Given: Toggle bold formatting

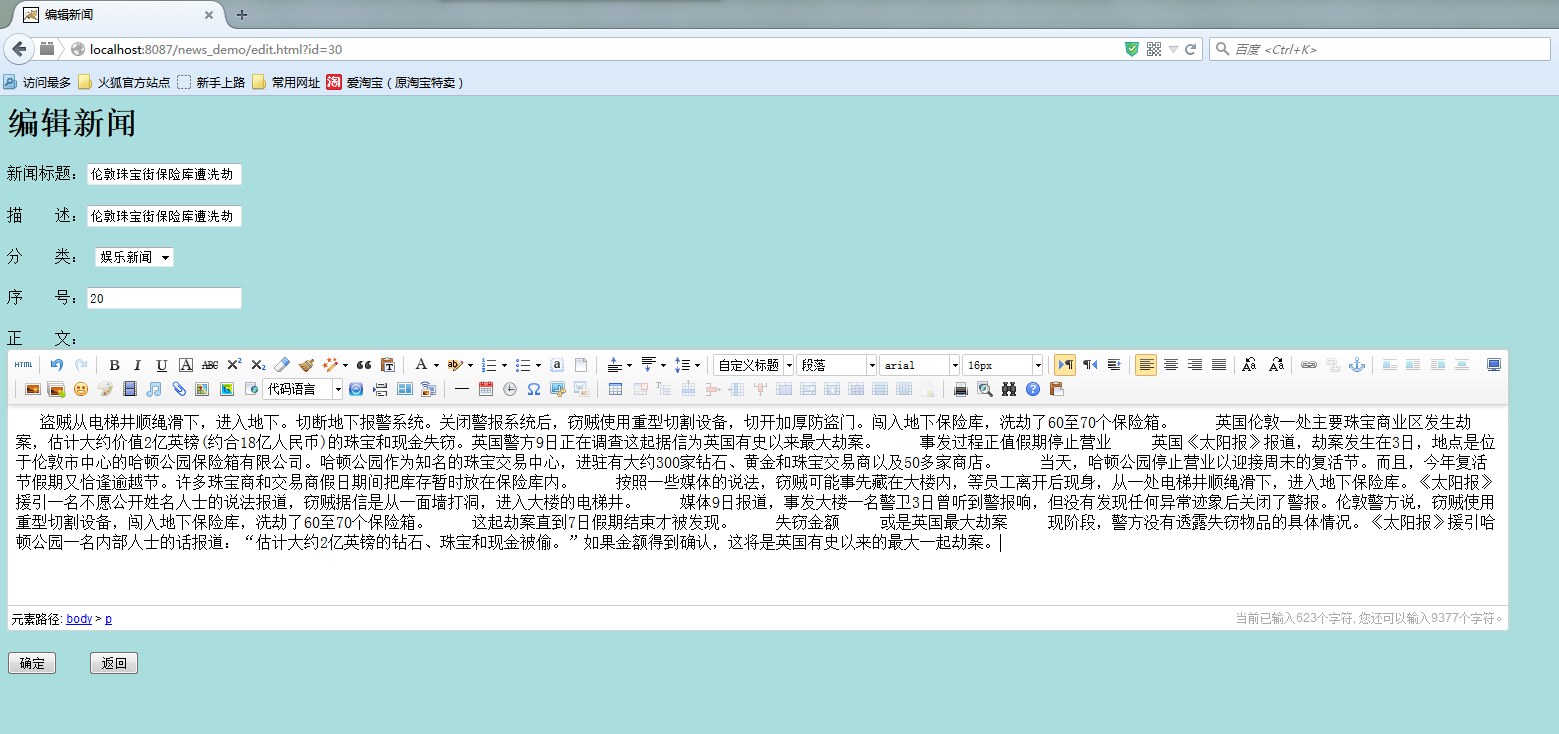Looking at the screenshot, I should tap(114, 365).
